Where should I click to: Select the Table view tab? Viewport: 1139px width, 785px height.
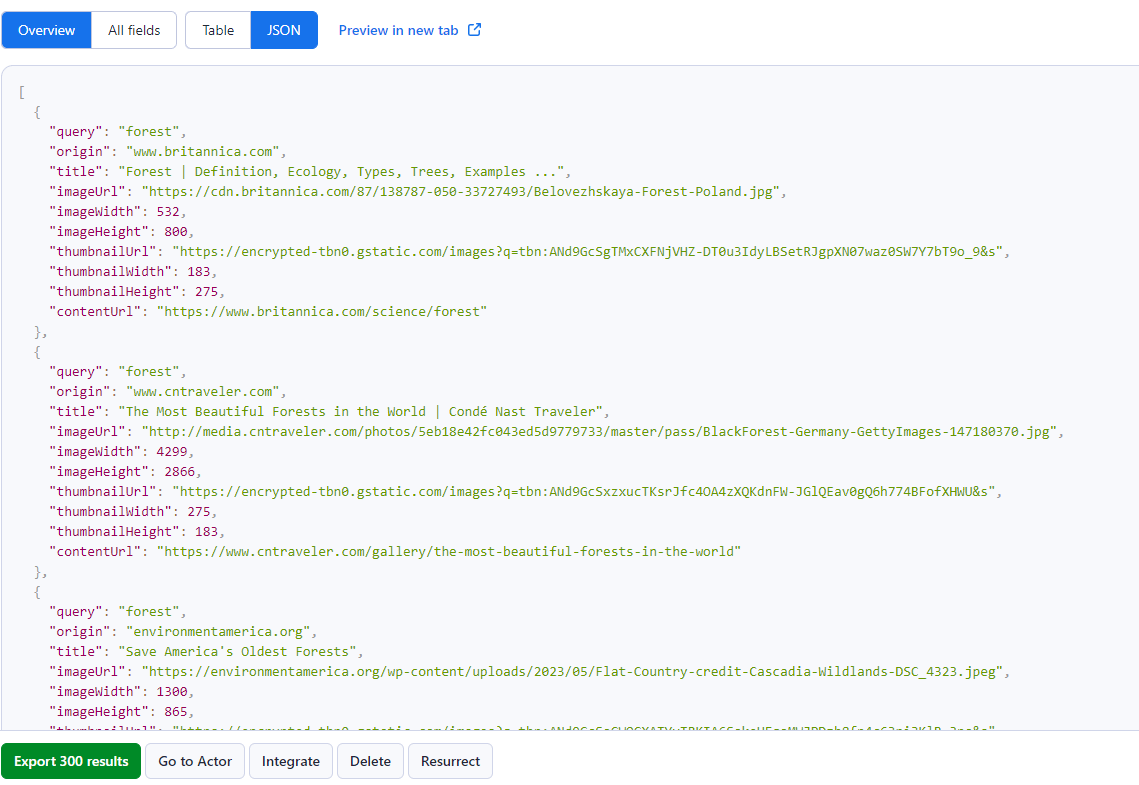pyautogui.click(x=218, y=30)
